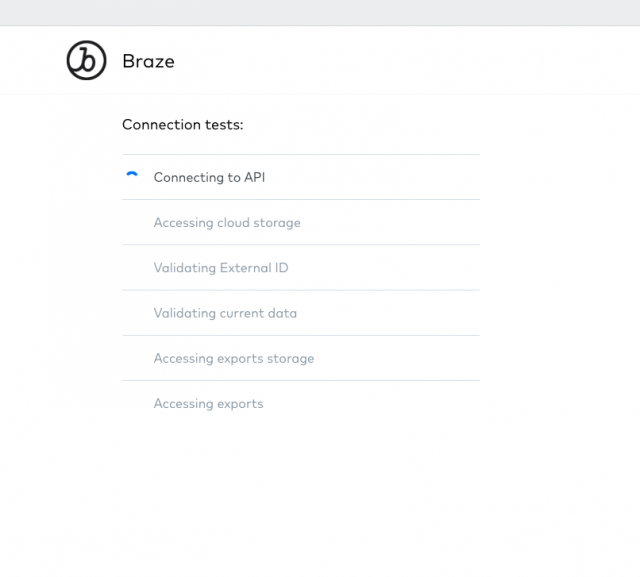This screenshot has height=577, width=640.
Task: Click the gray browser bar at top
Action: (320, 12)
